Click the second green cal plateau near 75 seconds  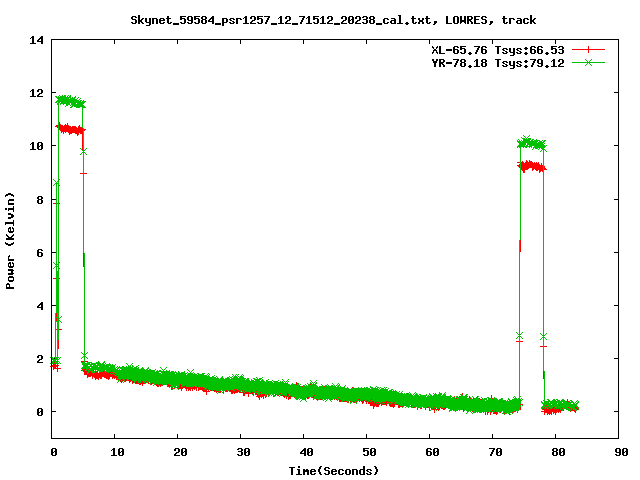click(531, 143)
